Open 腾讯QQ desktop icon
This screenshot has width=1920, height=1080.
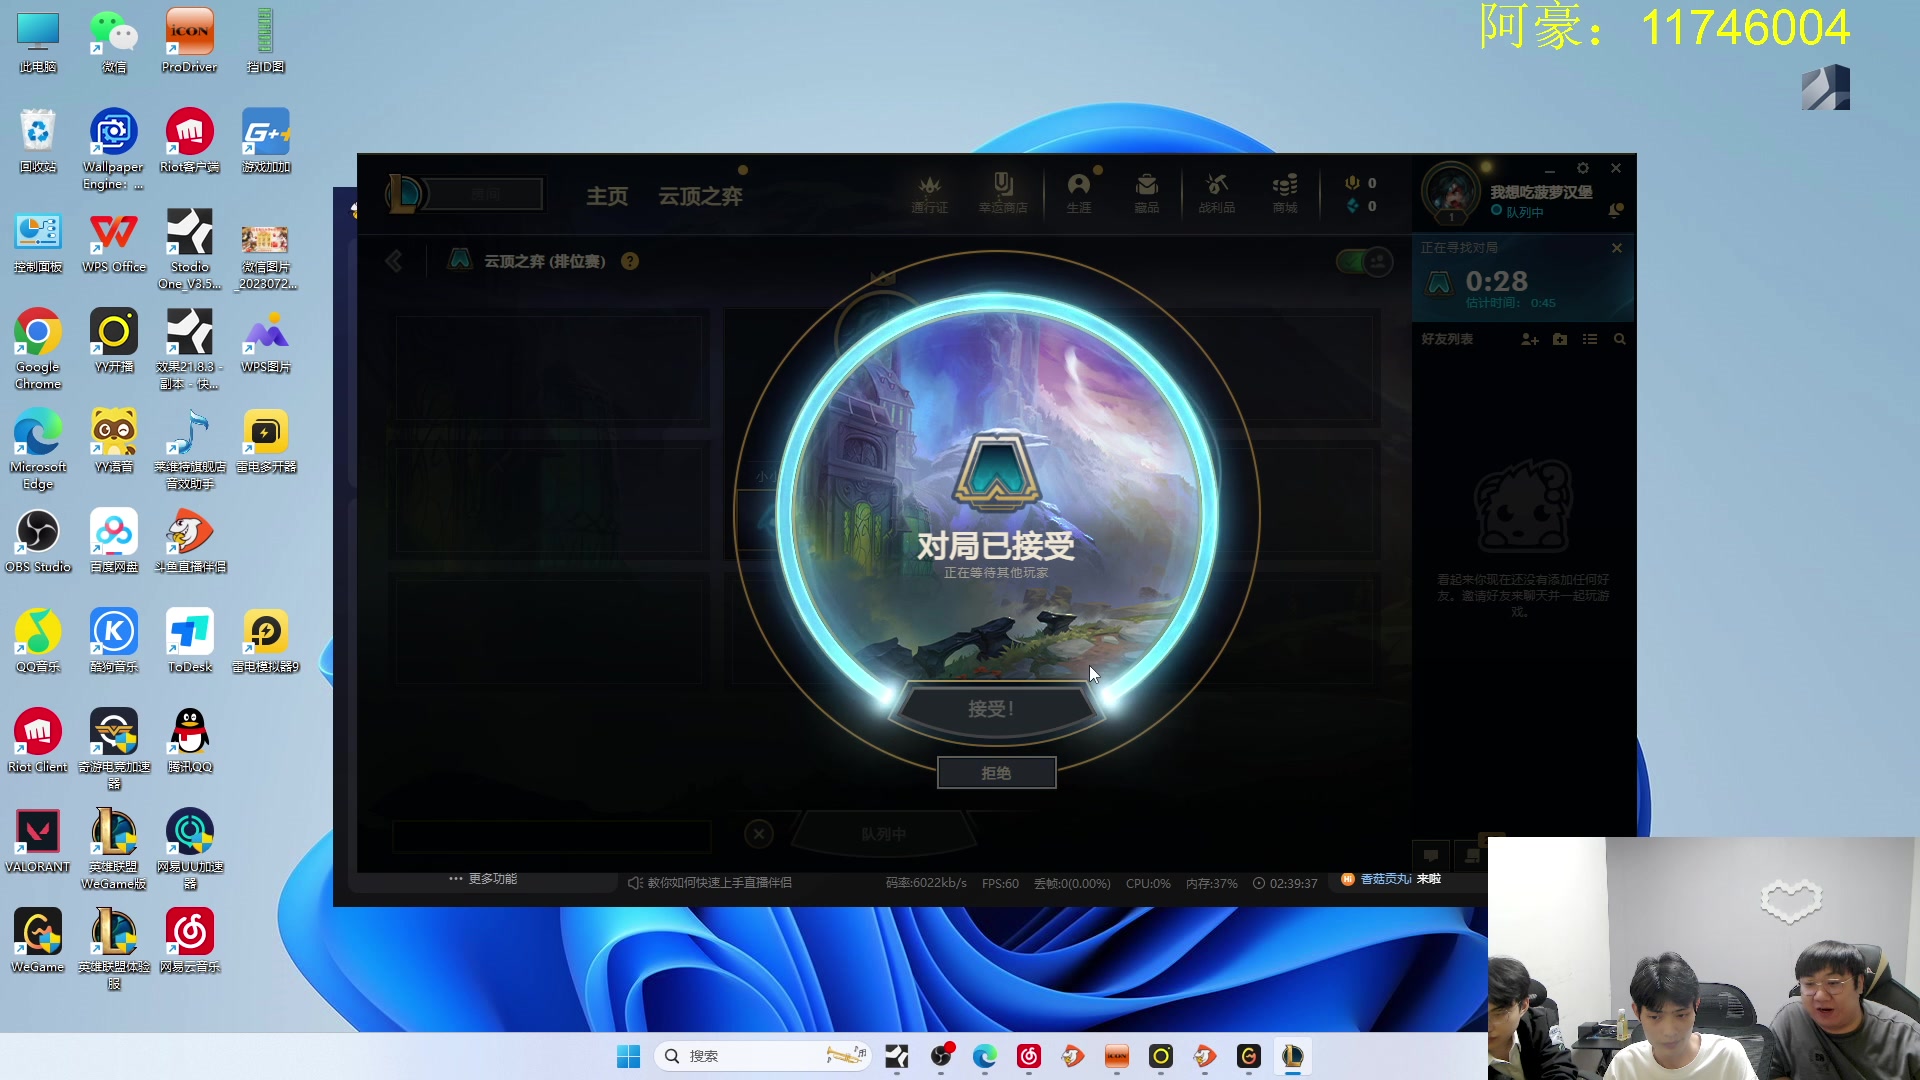(x=189, y=741)
